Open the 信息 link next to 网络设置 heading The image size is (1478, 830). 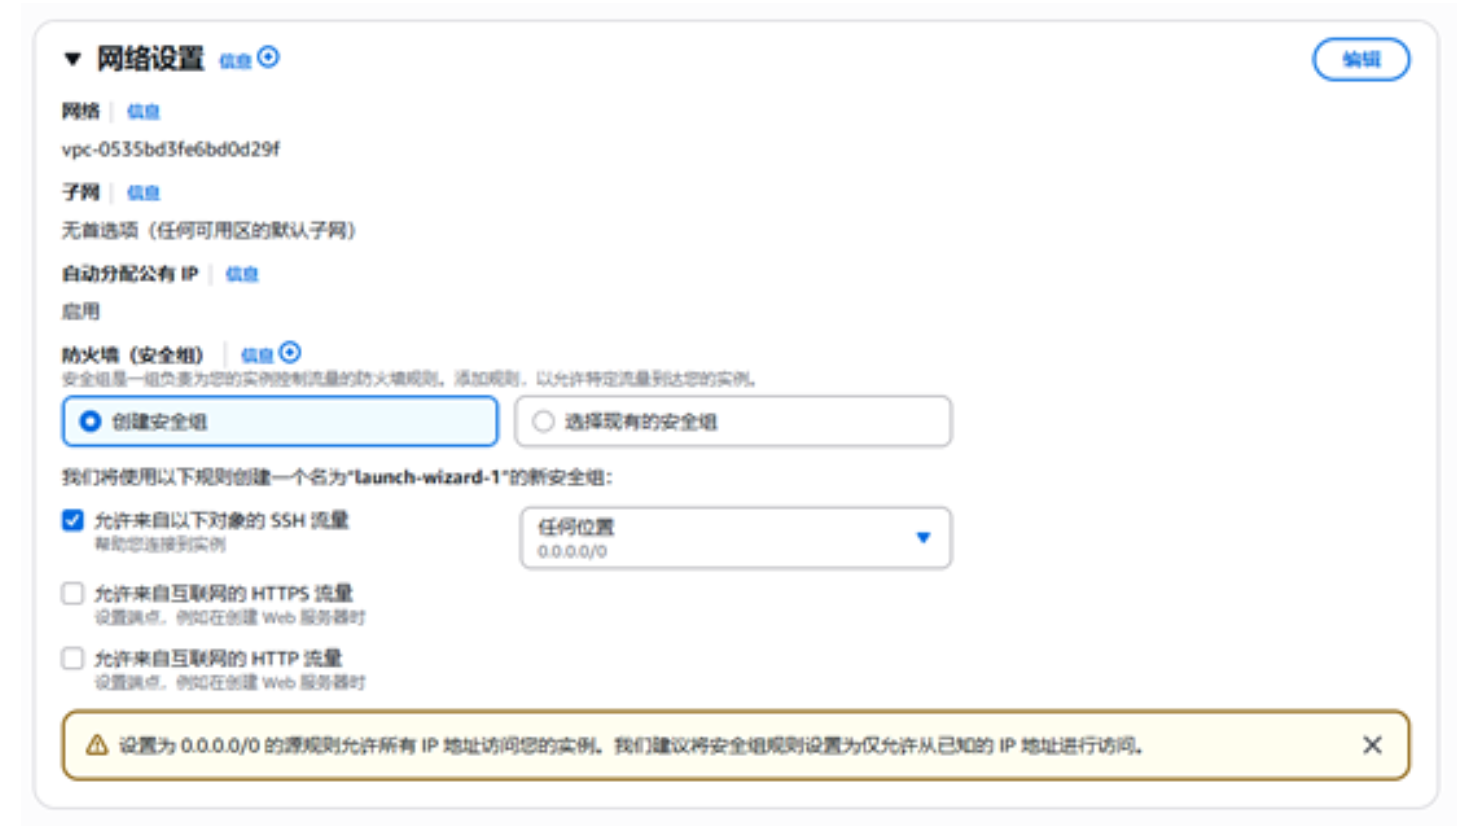pos(234,61)
